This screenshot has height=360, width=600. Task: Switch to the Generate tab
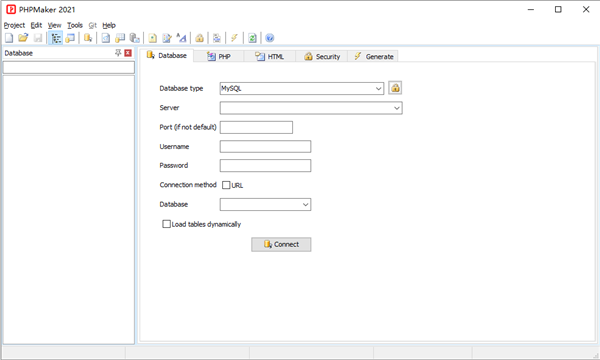373,56
